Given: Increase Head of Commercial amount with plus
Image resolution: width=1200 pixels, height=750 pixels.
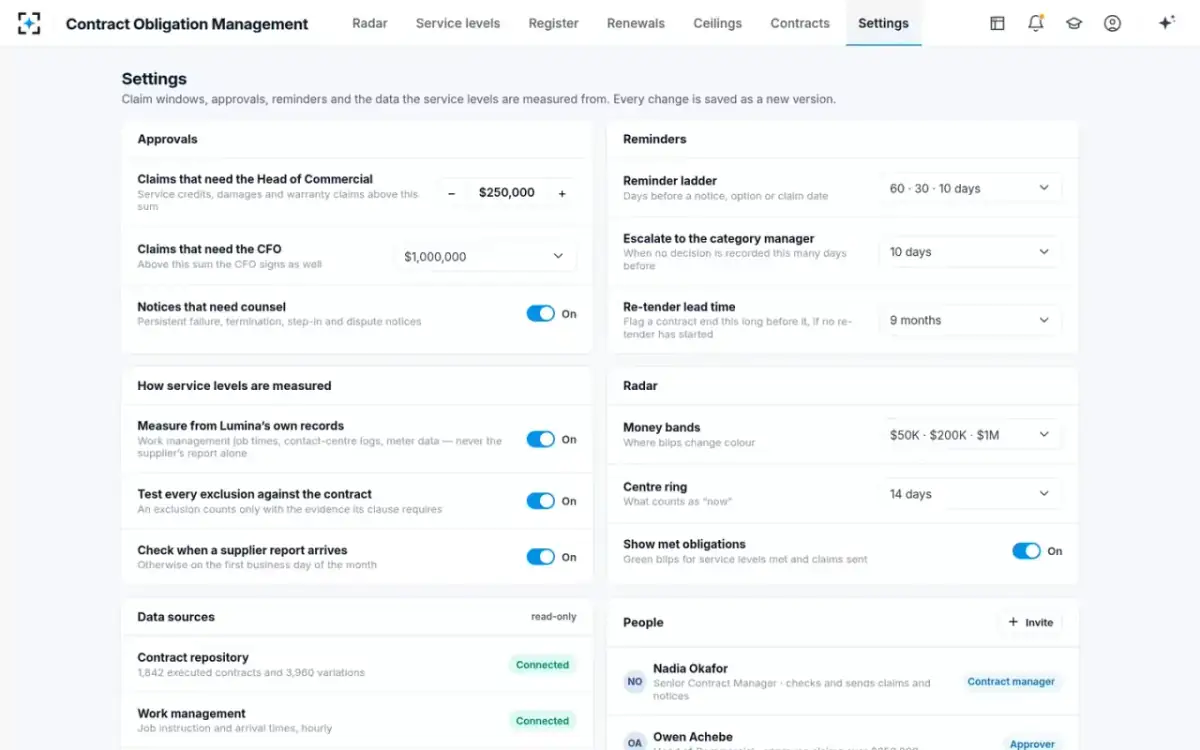Looking at the screenshot, I should click(562, 193).
